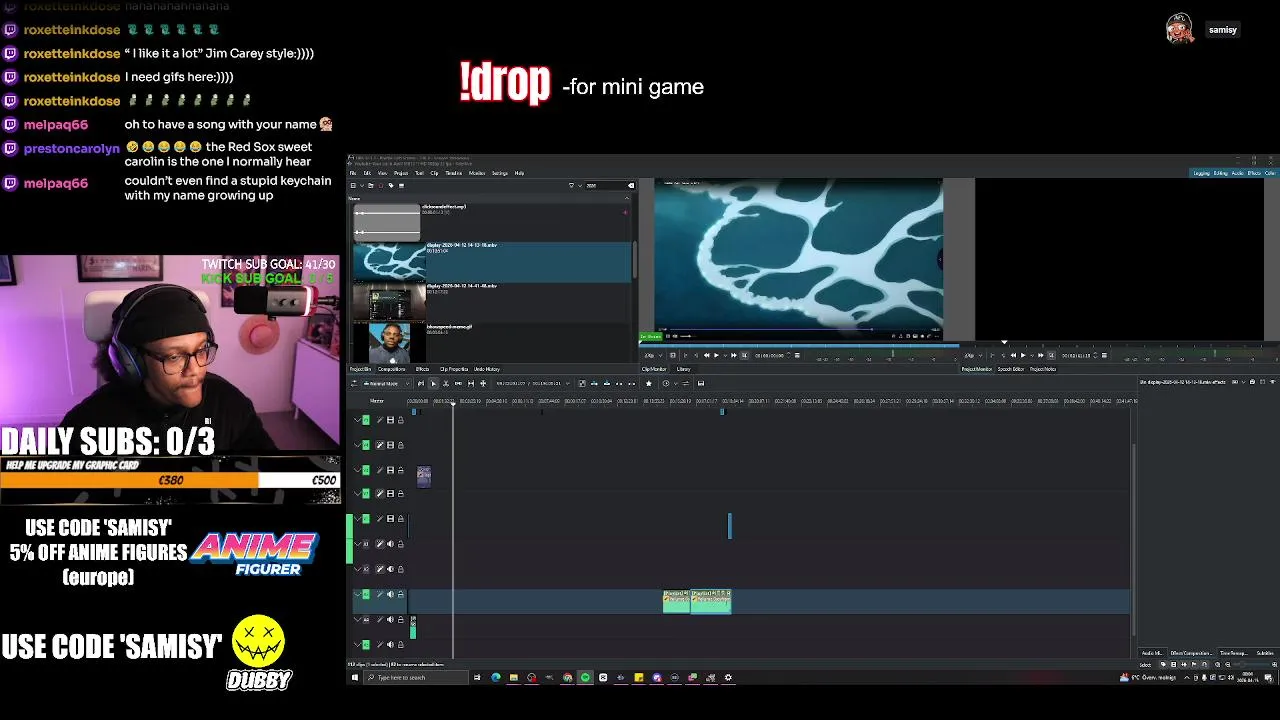Screen dimensions: 1280x720
Task: Click the Windows taskbar search box
Action: [x=417, y=678]
